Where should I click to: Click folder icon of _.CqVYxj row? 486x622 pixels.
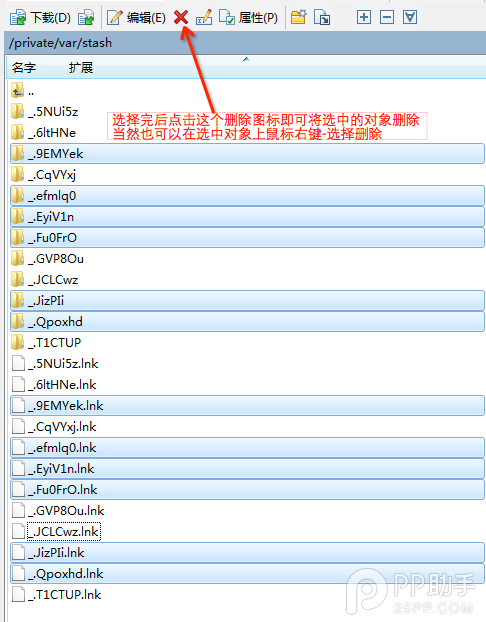pyautogui.click(x=17, y=174)
